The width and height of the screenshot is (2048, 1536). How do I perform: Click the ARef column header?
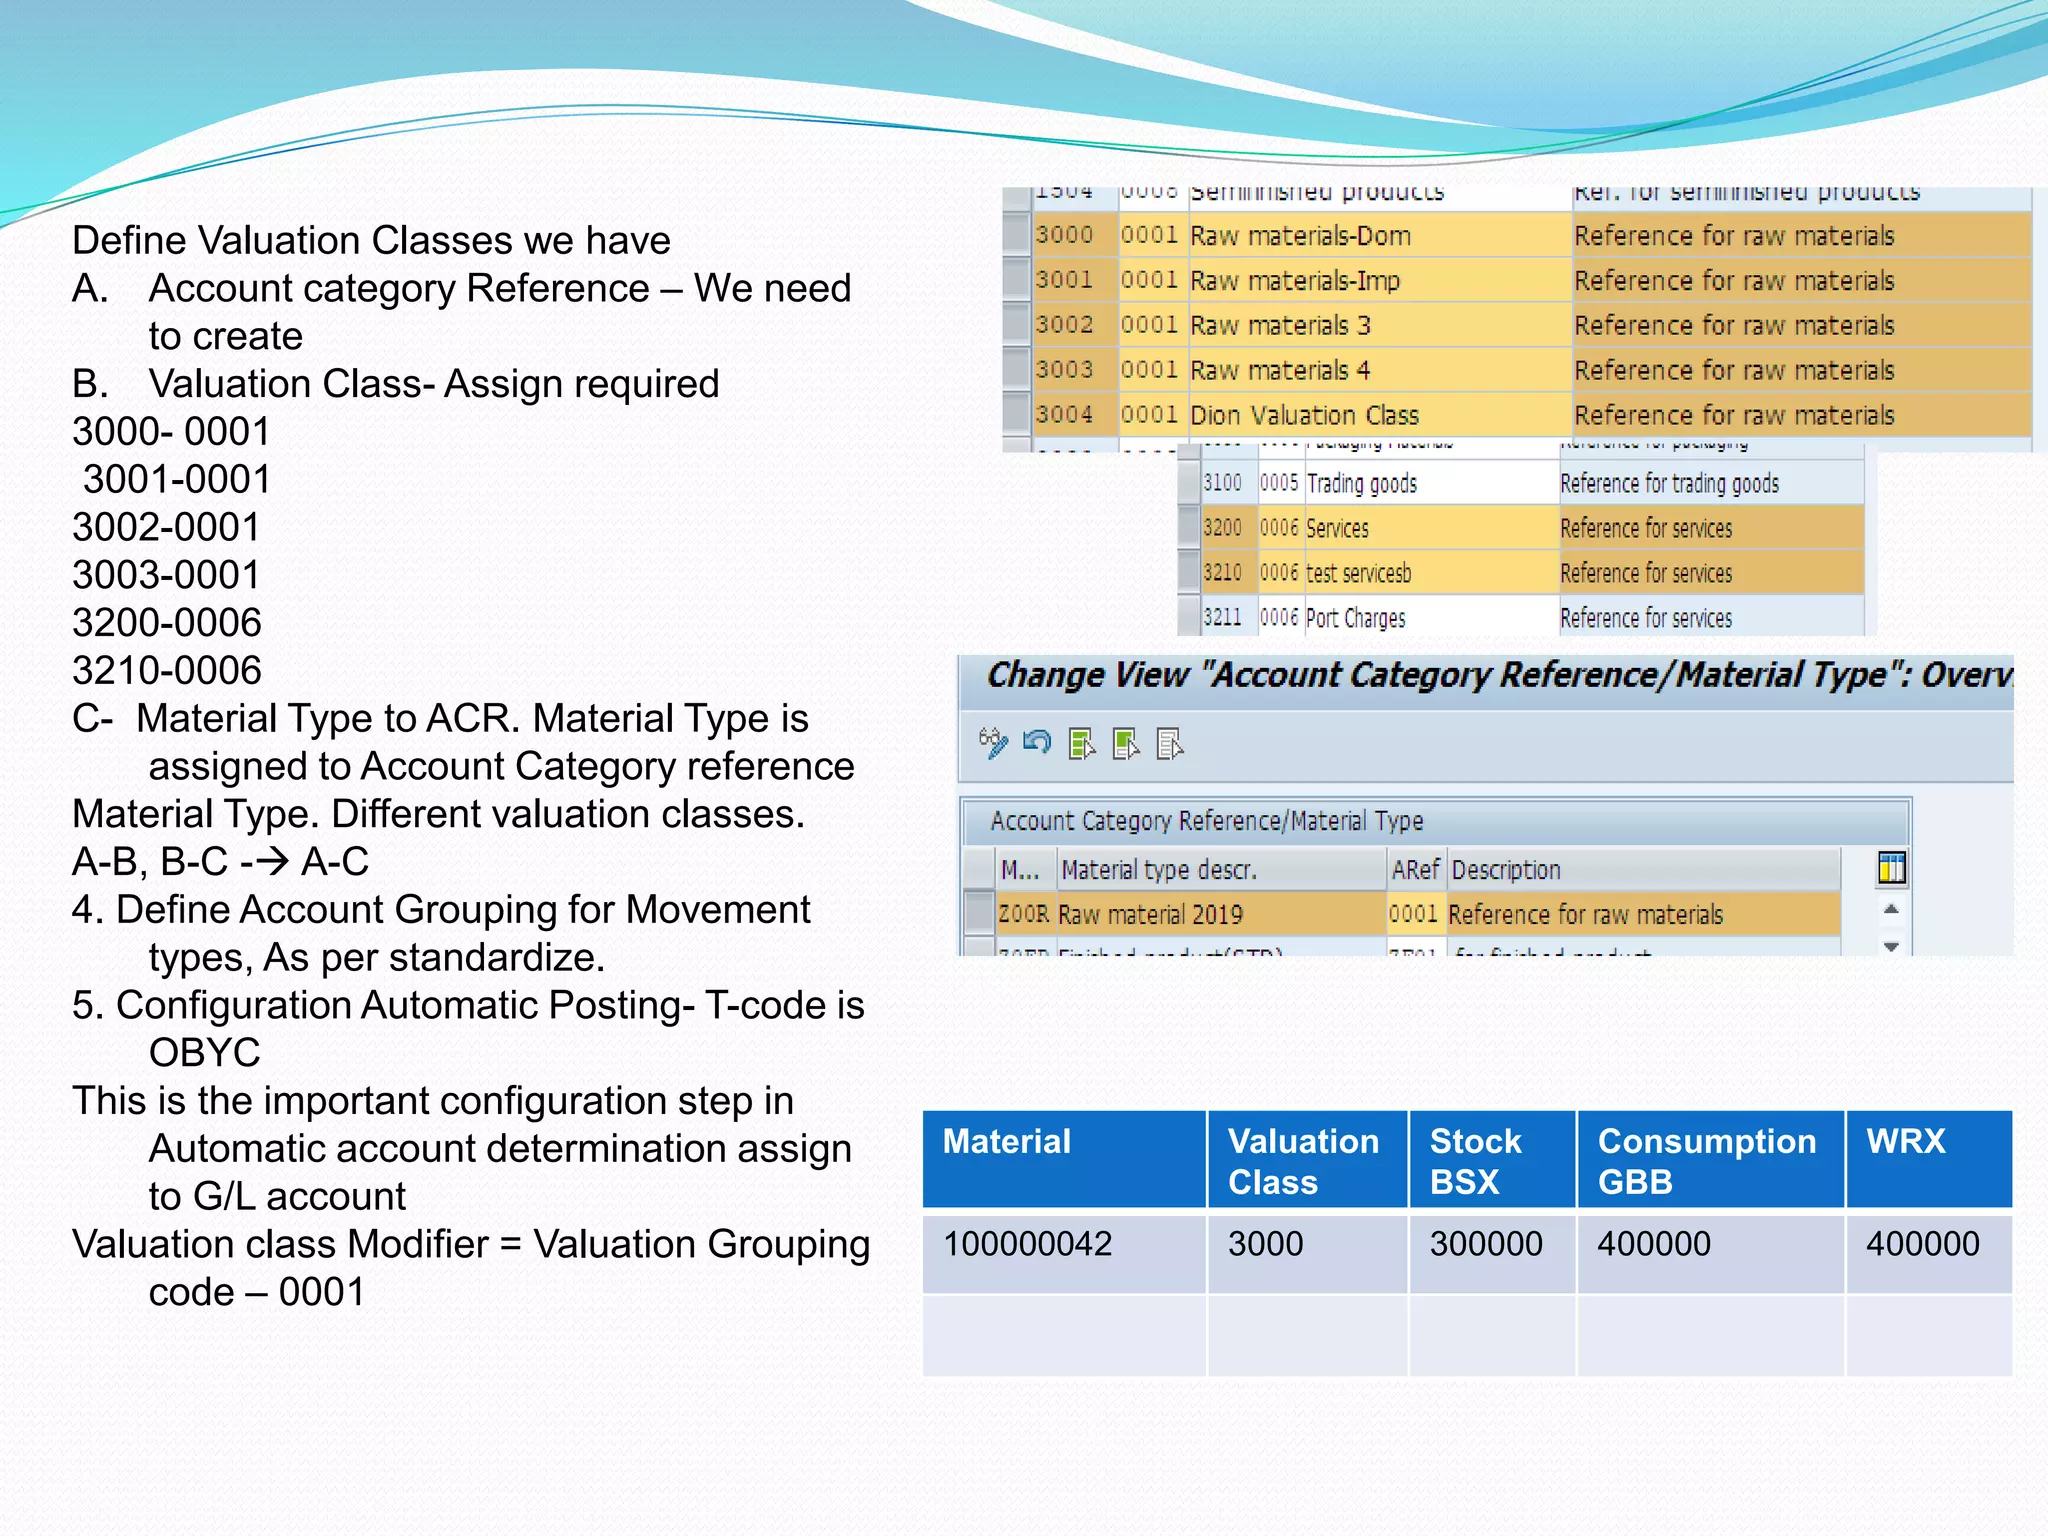1415,870
